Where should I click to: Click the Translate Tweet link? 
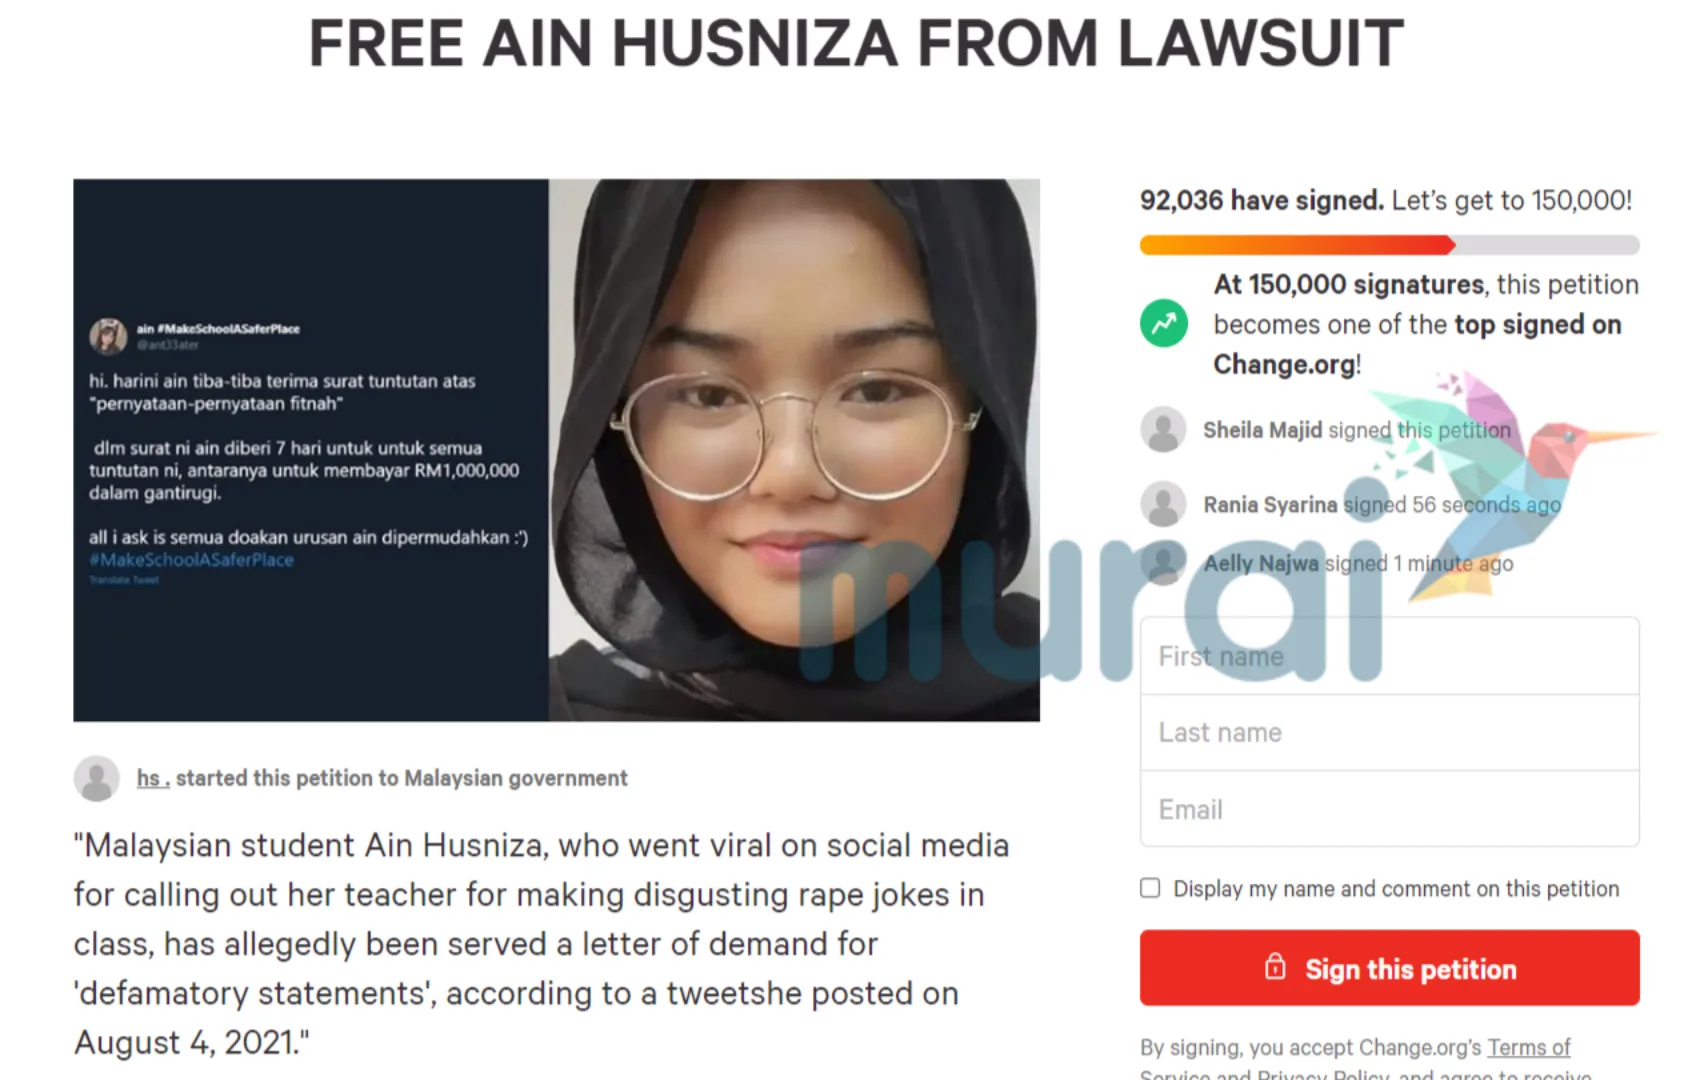[124, 580]
